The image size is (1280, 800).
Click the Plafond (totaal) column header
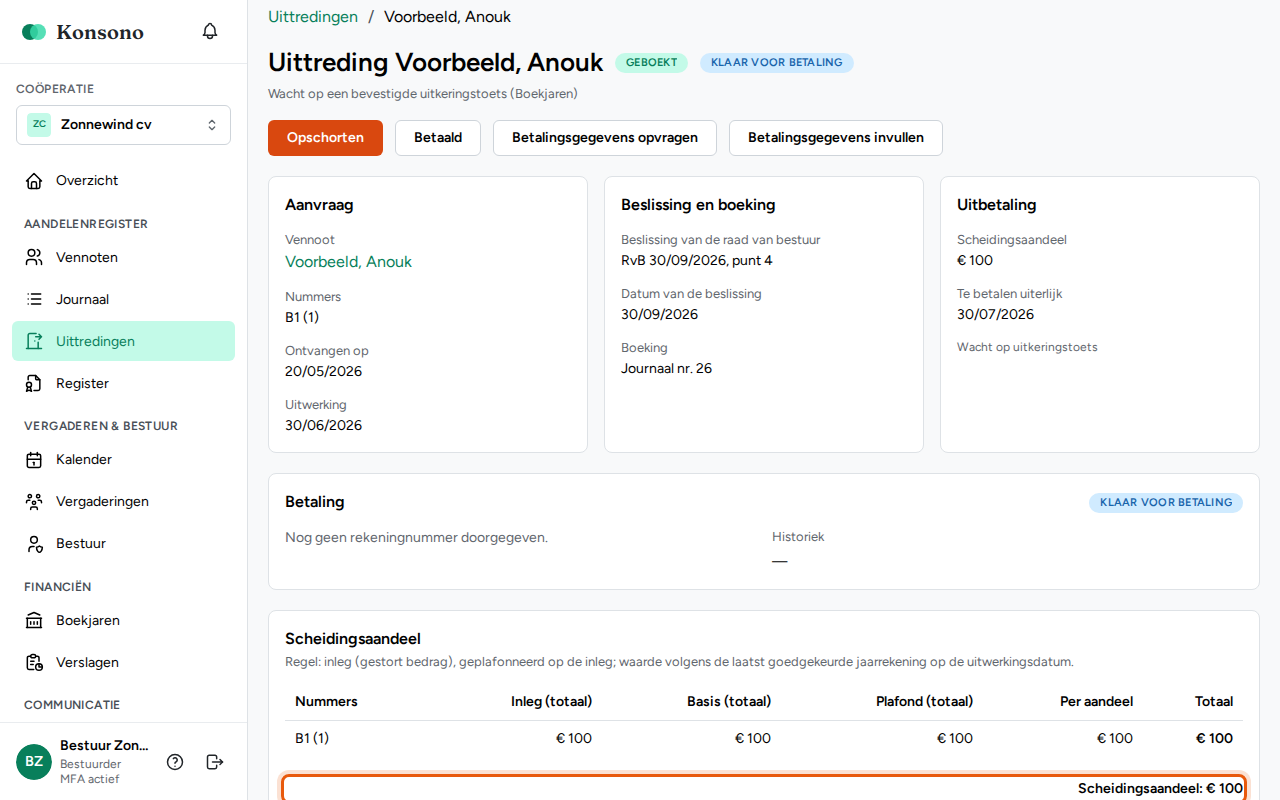[x=924, y=702]
